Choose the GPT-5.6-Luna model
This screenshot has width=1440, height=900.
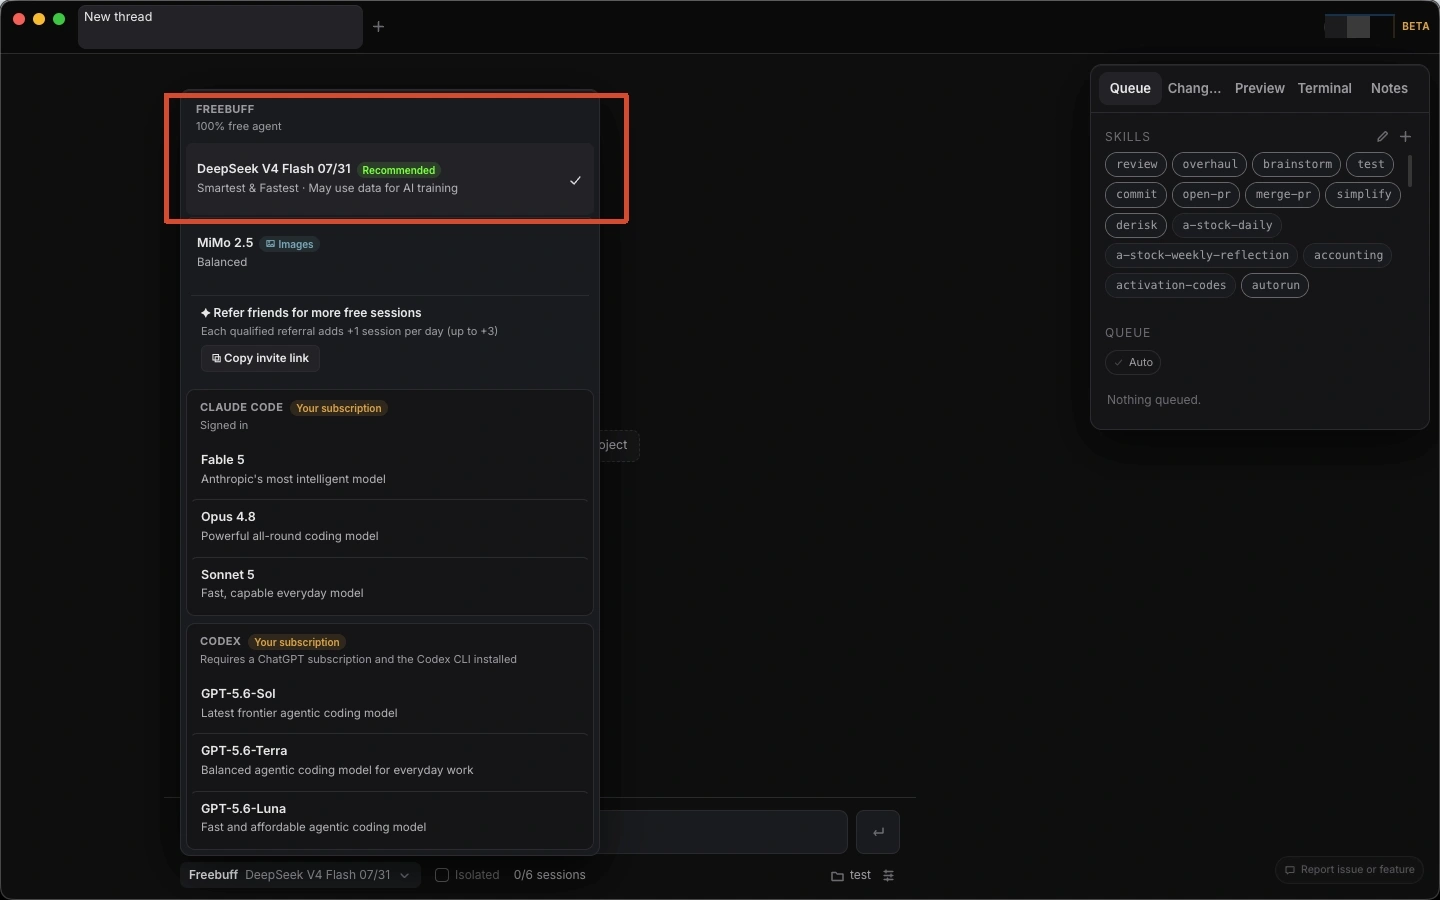pyautogui.click(x=390, y=818)
